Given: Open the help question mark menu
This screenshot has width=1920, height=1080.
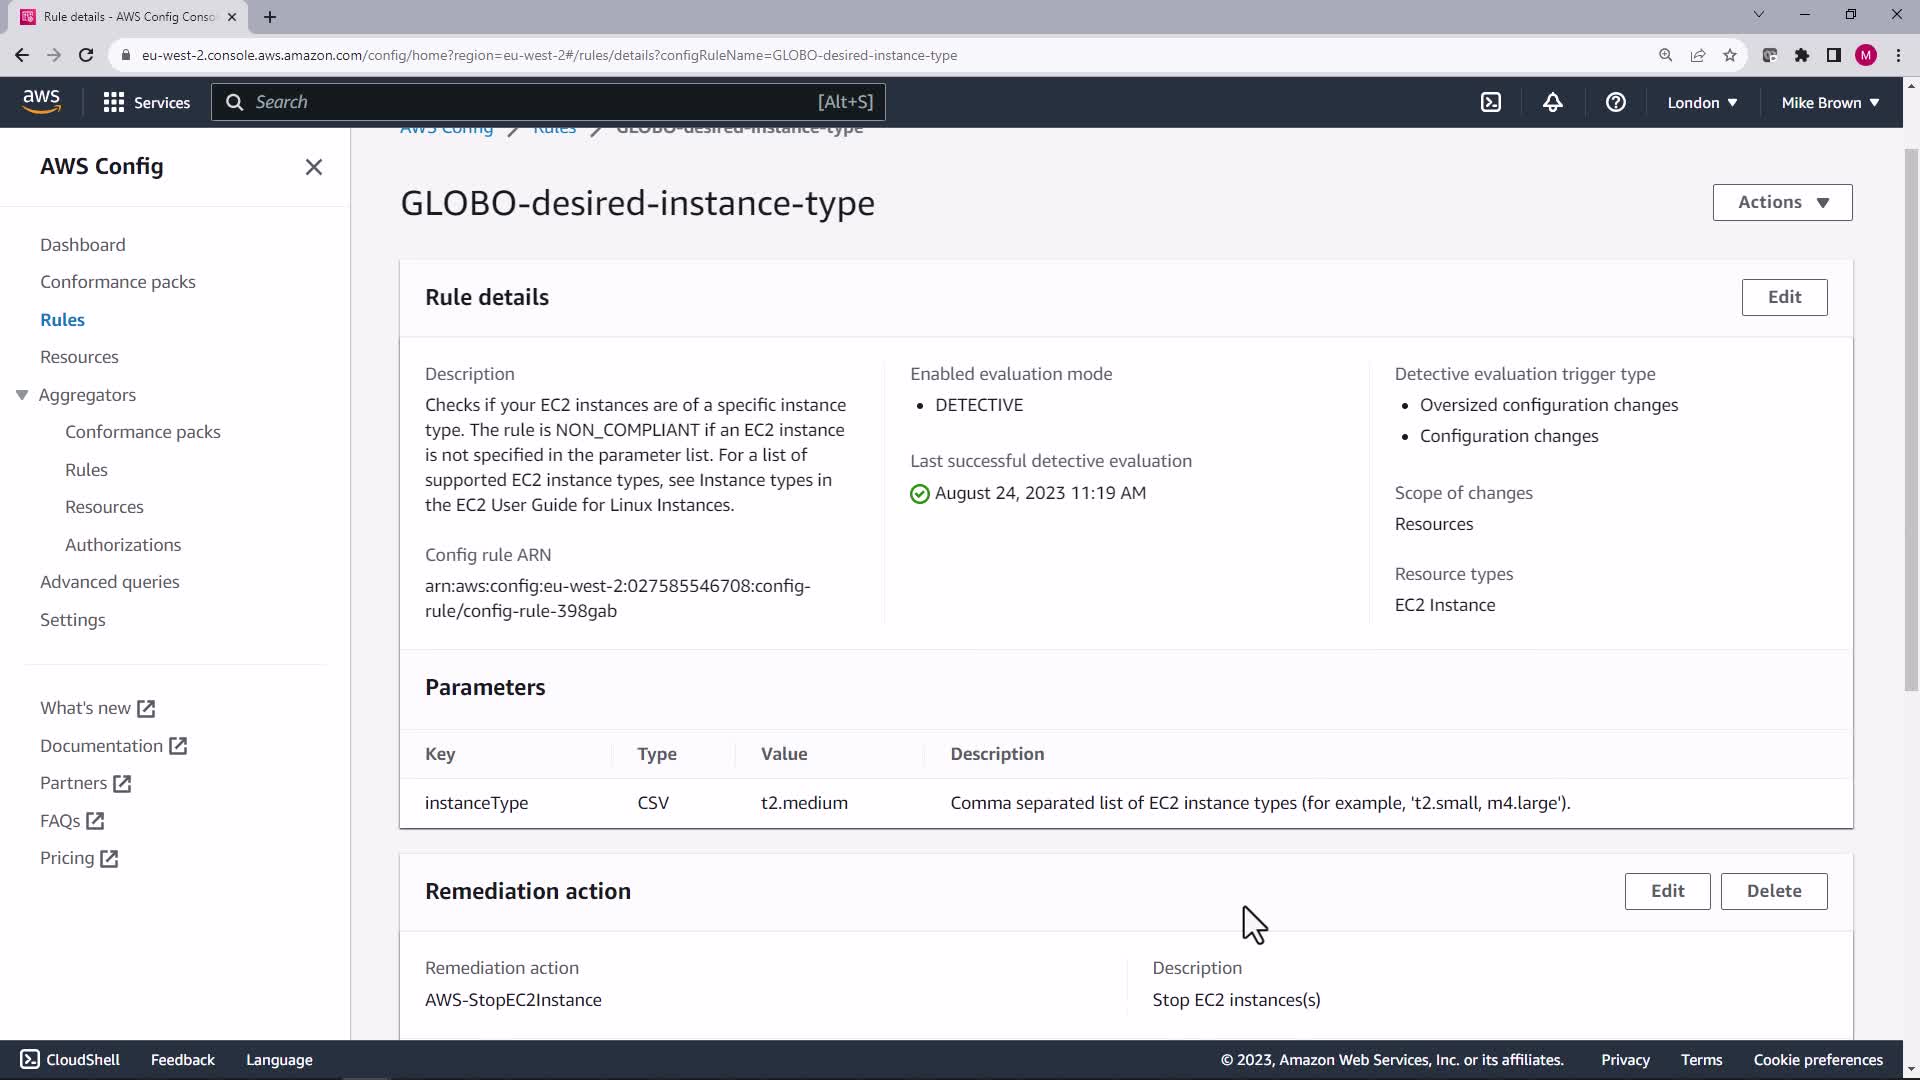Looking at the screenshot, I should 1615,102.
